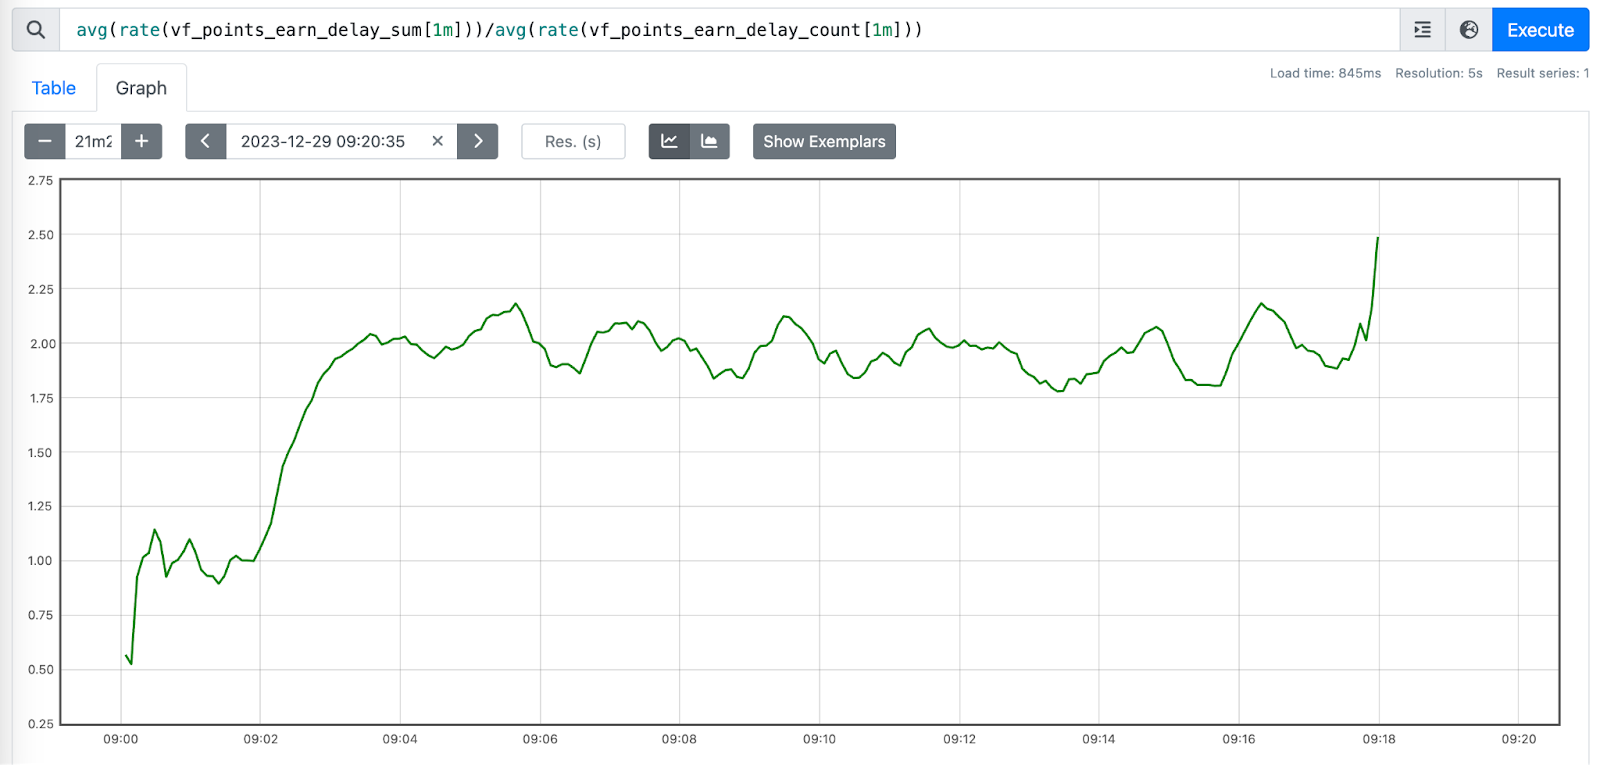Viewport: 1600px width, 765px height.
Task: Run the query with Execute
Action: tap(1540, 30)
